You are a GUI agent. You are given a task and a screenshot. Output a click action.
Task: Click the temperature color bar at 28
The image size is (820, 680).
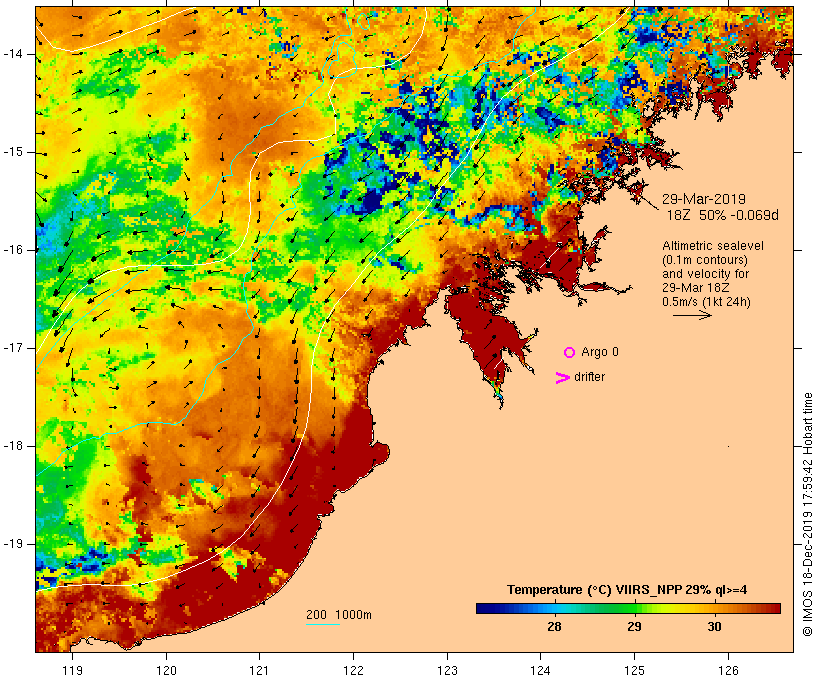[x=554, y=608]
